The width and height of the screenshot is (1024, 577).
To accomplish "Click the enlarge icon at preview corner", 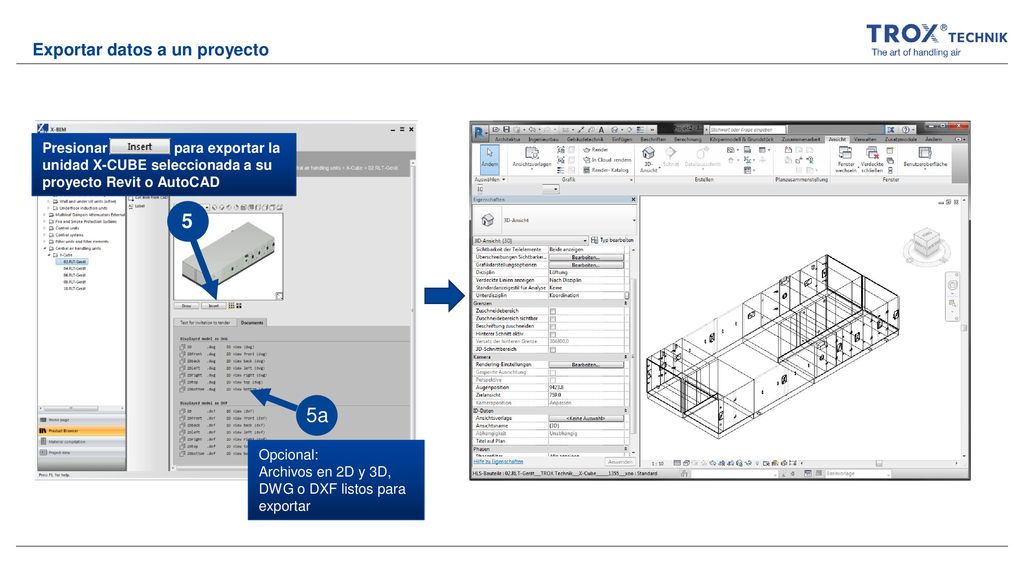I will click(x=279, y=296).
